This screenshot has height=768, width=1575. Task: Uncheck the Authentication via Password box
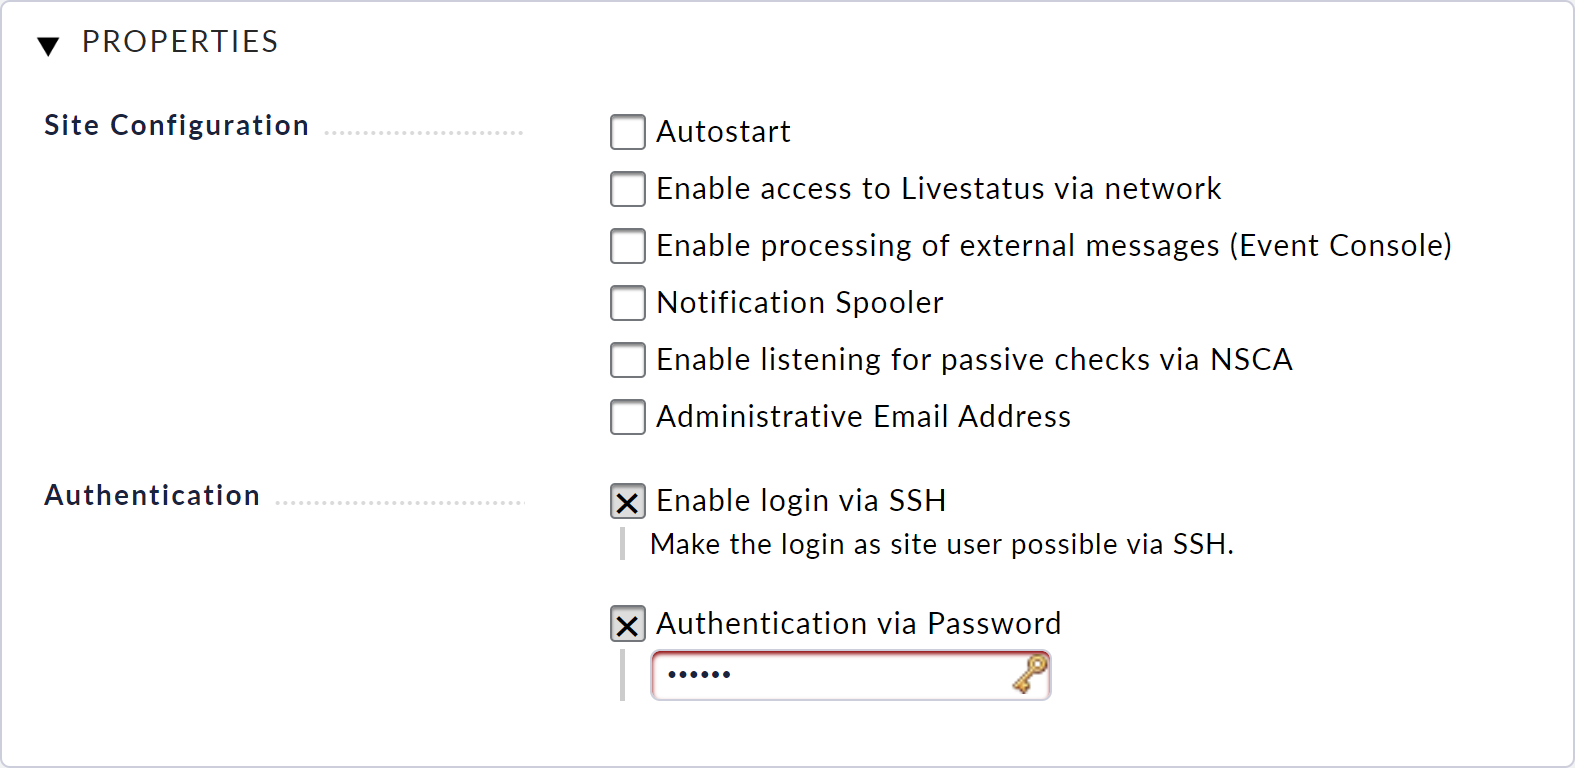[628, 624]
